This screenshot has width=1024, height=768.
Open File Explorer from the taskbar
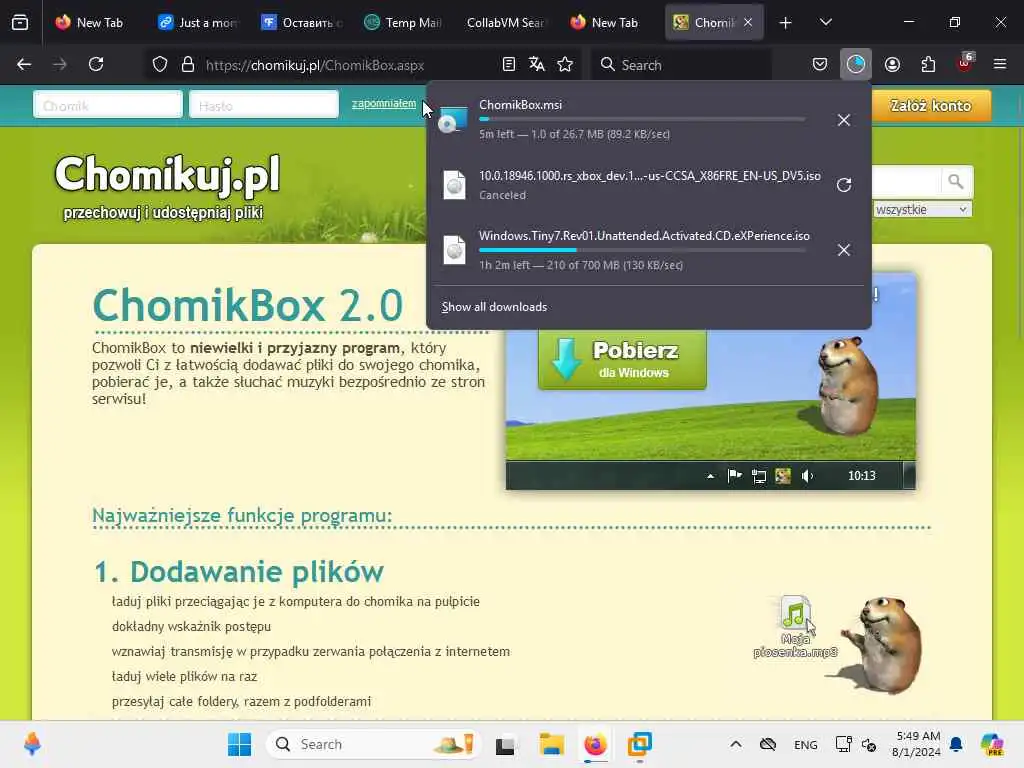[551, 744]
